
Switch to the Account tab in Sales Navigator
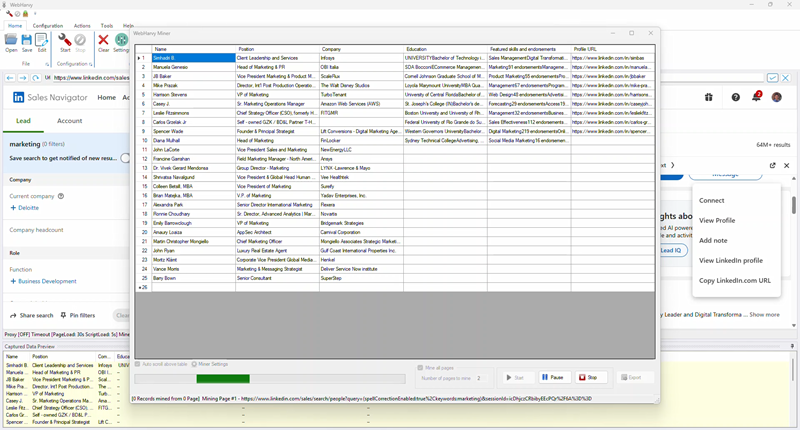(69, 121)
